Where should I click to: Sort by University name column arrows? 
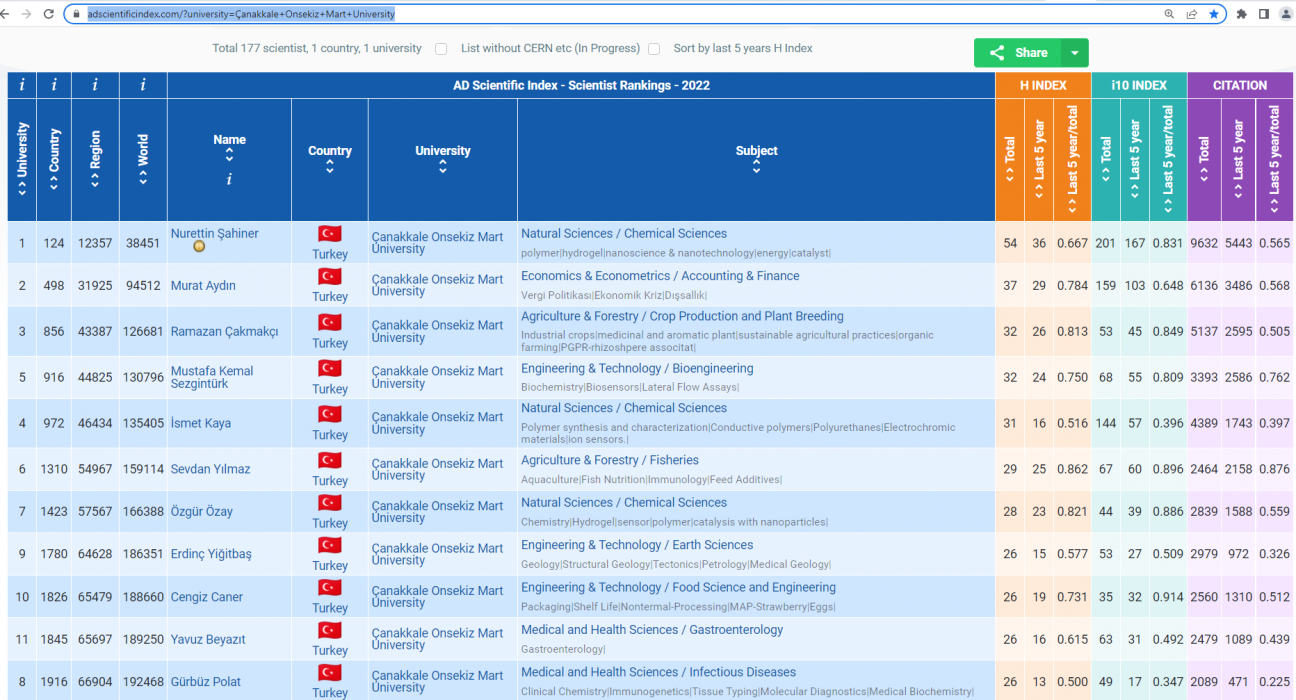pyautogui.click(x=442, y=167)
